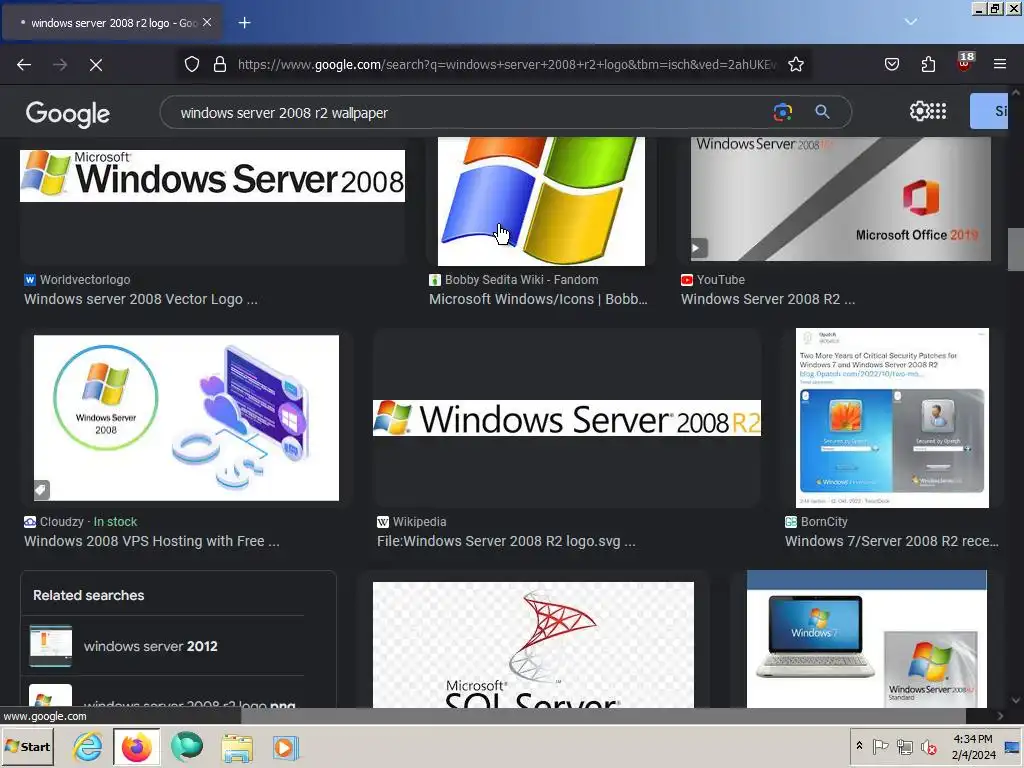Click the Wikipedia source label
Screen dimensions: 1024x768
coord(419,522)
